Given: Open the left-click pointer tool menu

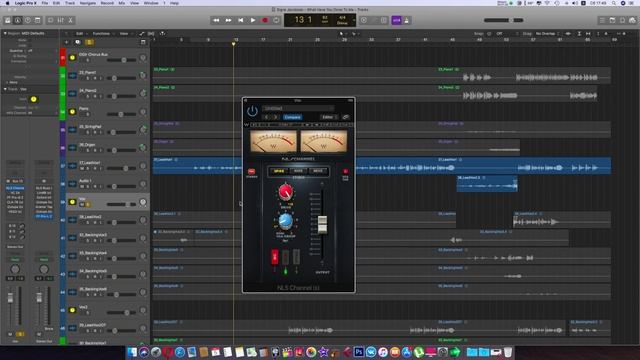Looking at the screenshot, I should click(x=342, y=33).
